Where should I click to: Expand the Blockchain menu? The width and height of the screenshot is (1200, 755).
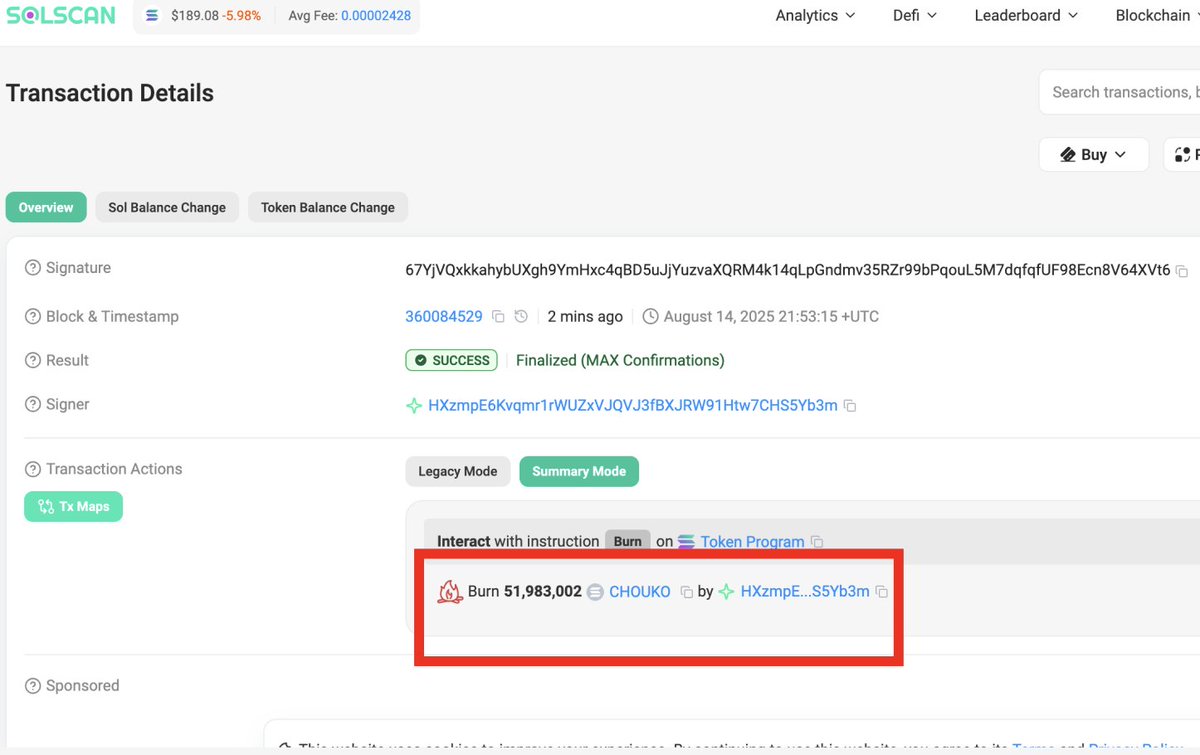1157,15
